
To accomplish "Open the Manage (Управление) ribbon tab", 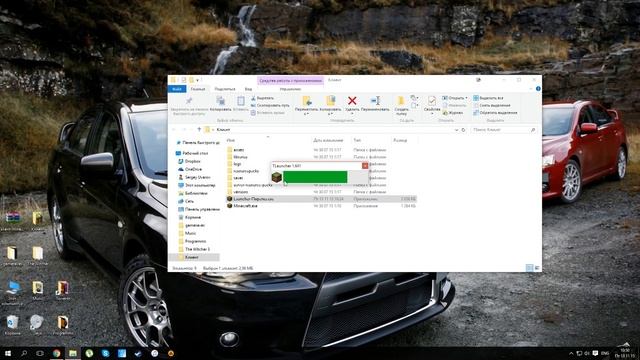I will (x=290, y=89).
